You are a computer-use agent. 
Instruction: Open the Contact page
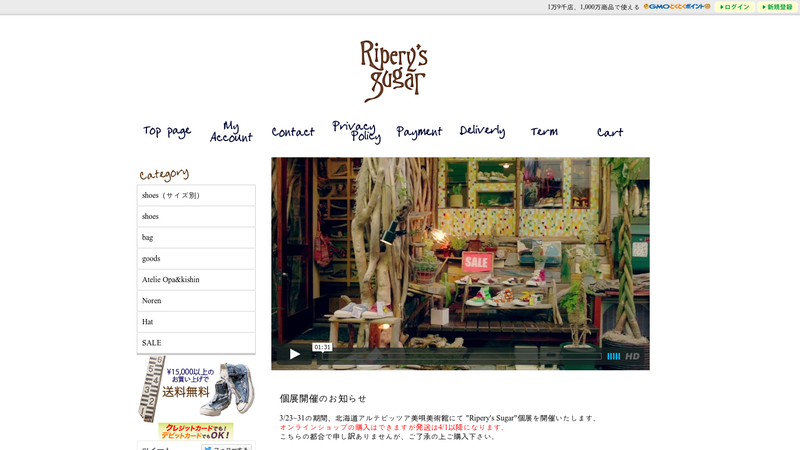293,132
